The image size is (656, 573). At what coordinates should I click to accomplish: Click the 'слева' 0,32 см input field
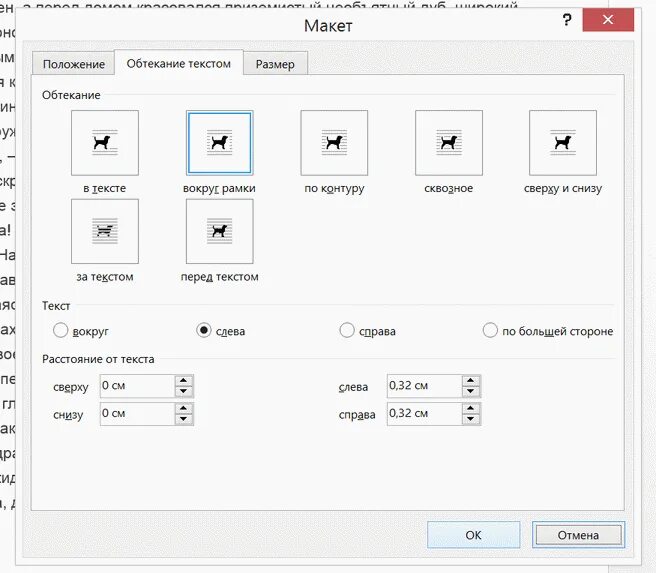click(x=425, y=386)
